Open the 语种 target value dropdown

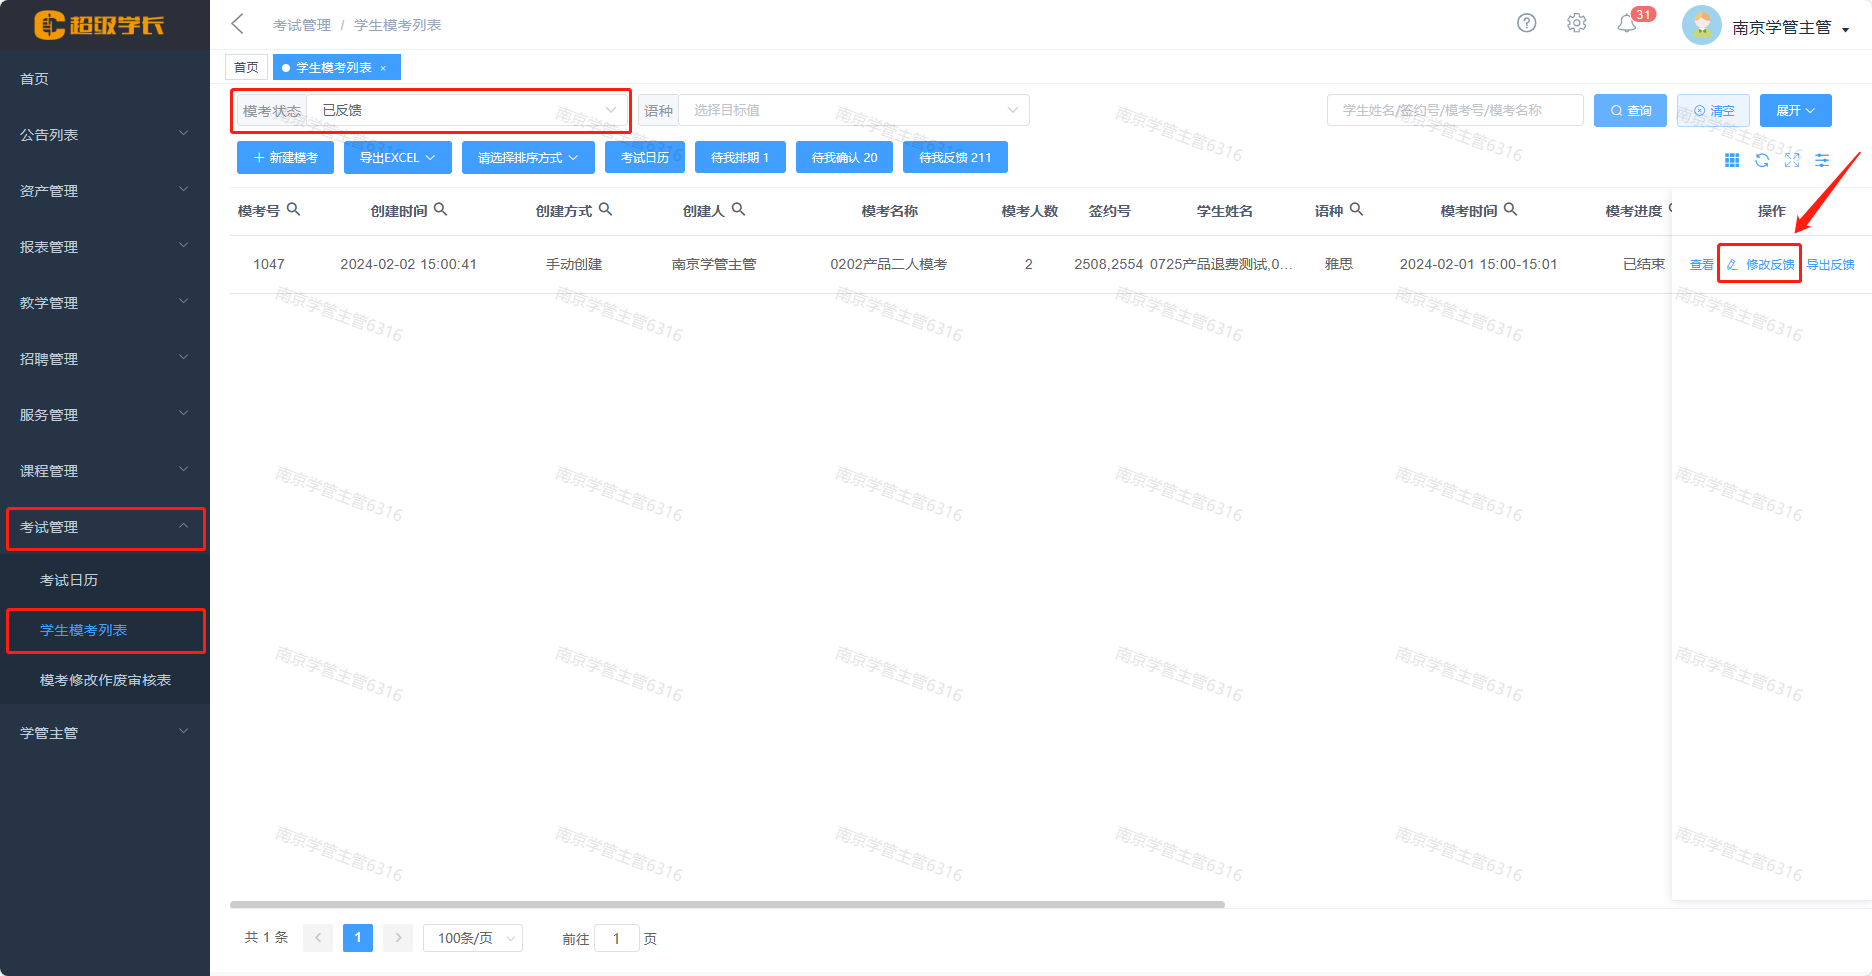853,110
